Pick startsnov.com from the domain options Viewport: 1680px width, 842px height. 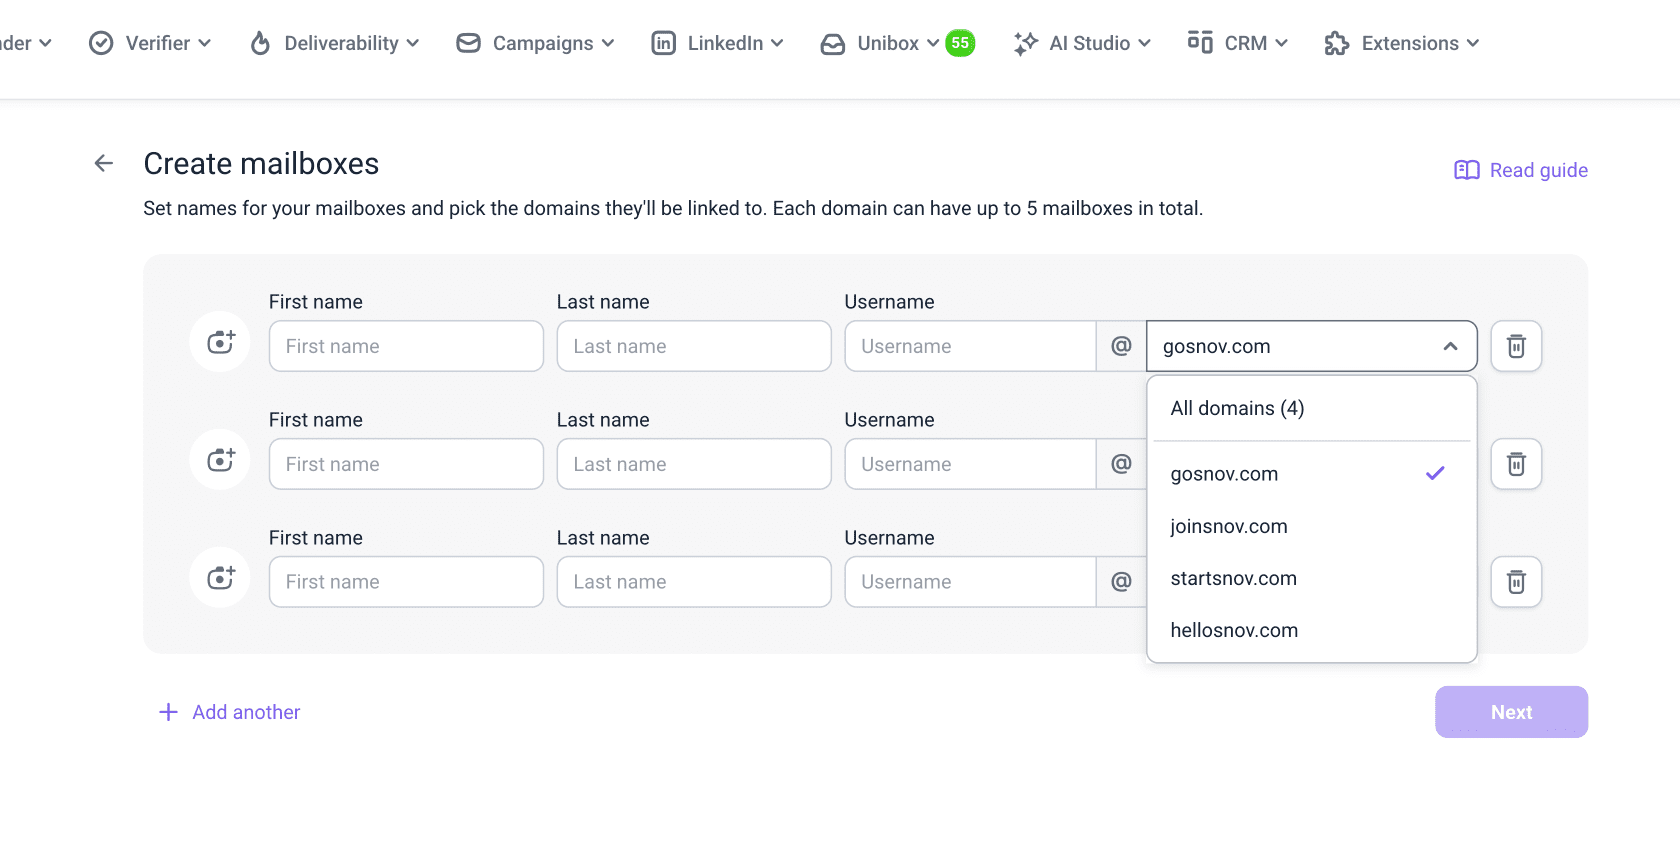pyautogui.click(x=1233, y=578)
